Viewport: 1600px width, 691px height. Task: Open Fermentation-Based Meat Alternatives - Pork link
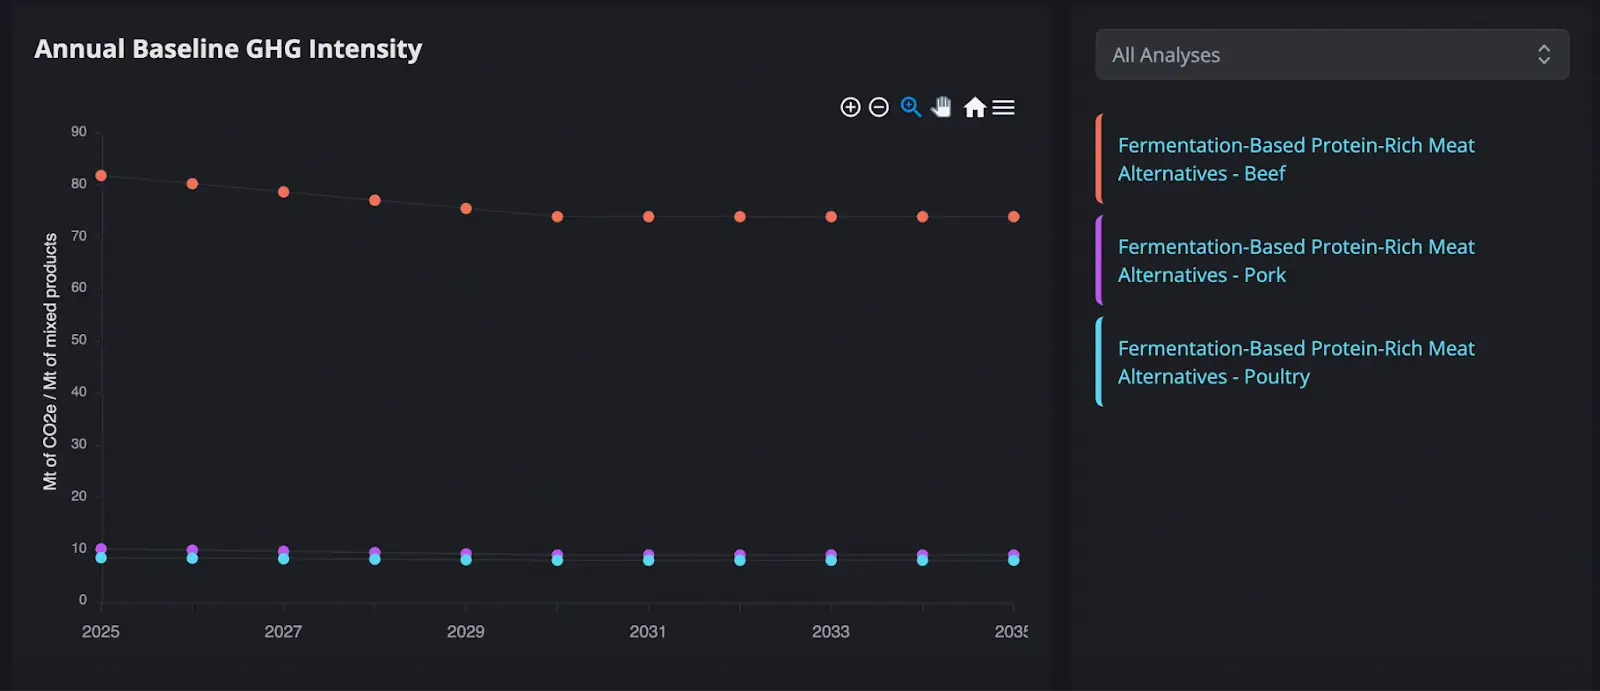point(1295,260)
